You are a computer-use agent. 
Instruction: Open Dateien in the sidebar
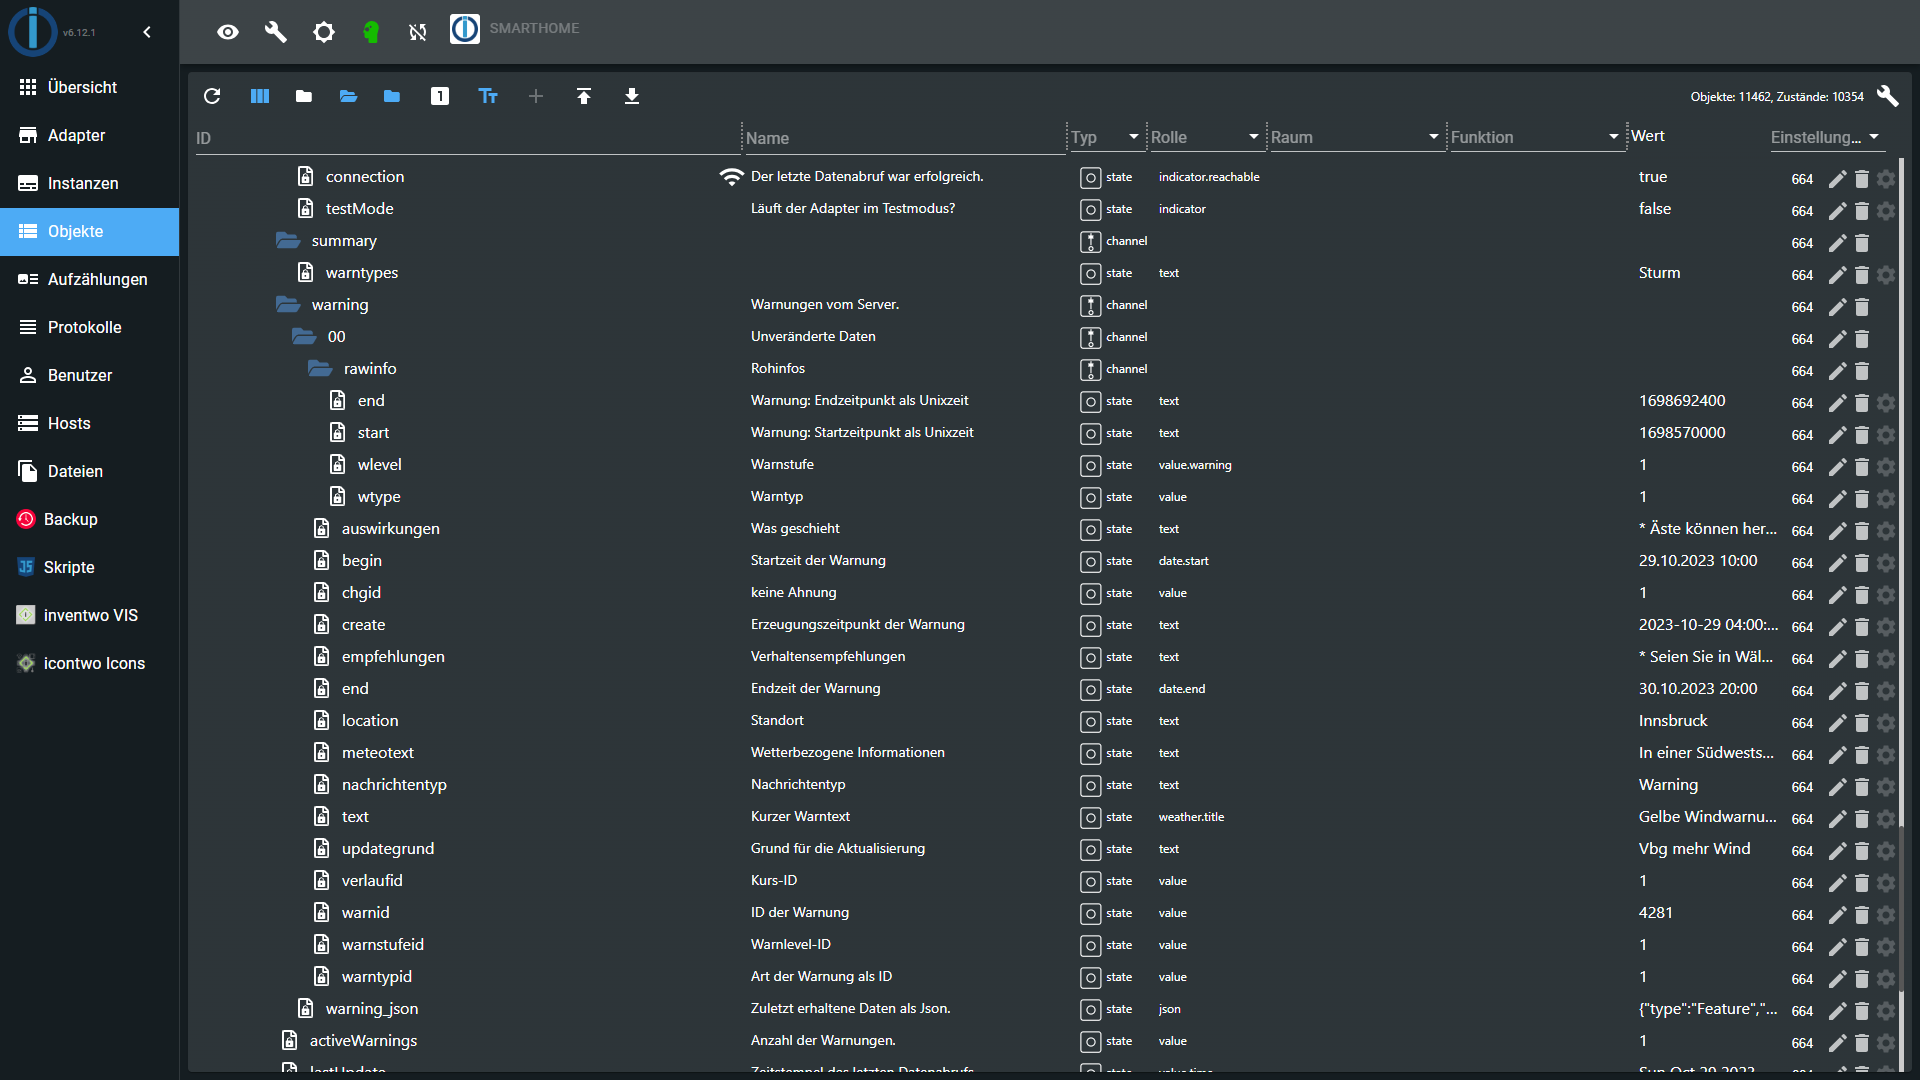click(x=90, y=471)
